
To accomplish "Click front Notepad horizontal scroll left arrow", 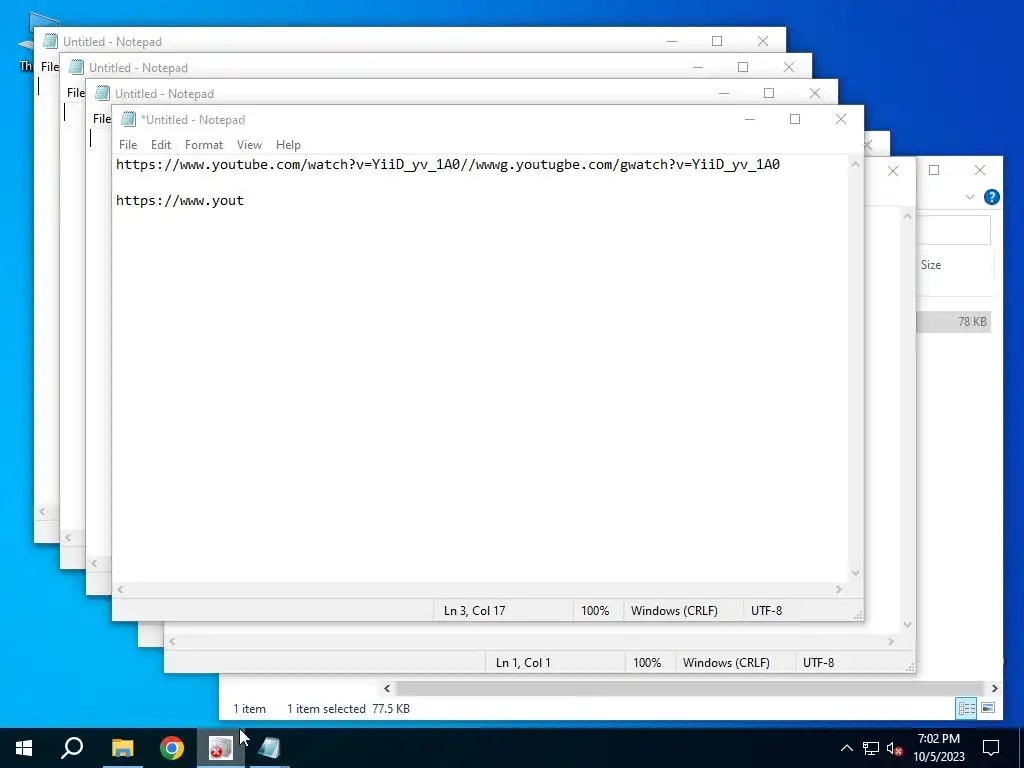I will click(120, 589).
